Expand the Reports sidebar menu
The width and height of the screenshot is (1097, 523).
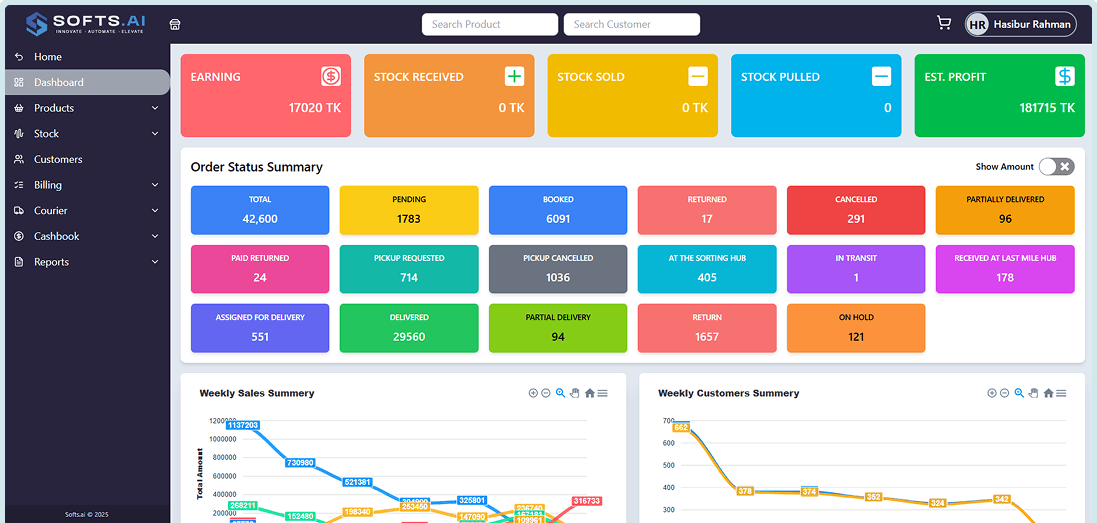85,262
